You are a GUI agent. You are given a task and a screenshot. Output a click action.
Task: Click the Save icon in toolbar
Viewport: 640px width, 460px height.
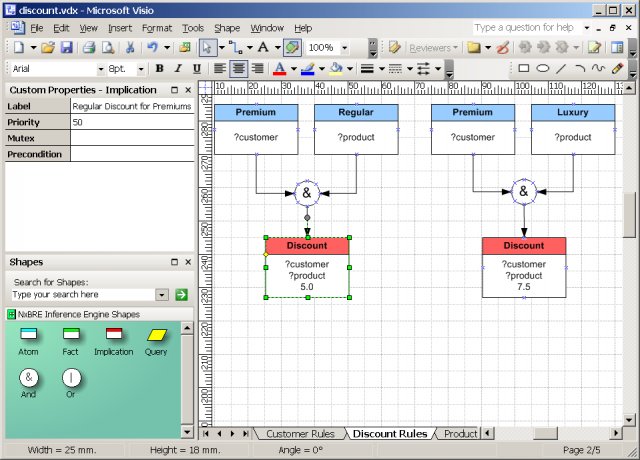[x=66, y=47]
